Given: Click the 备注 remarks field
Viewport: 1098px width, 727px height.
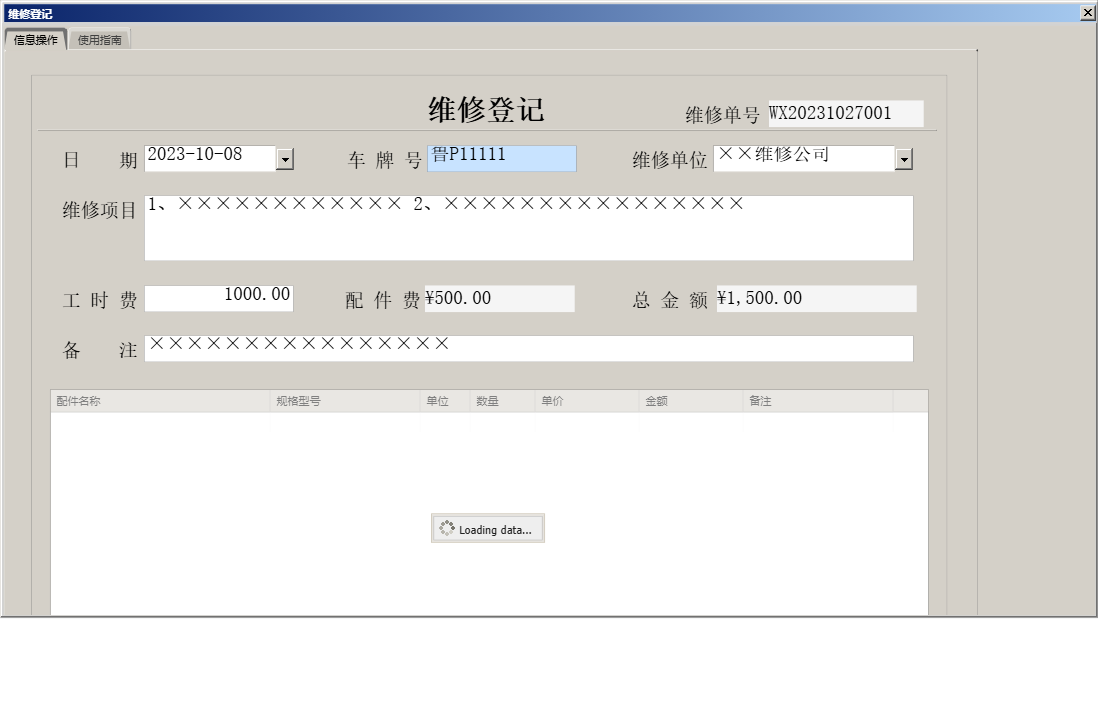Looking at the screenshot, I should [530, 348].
